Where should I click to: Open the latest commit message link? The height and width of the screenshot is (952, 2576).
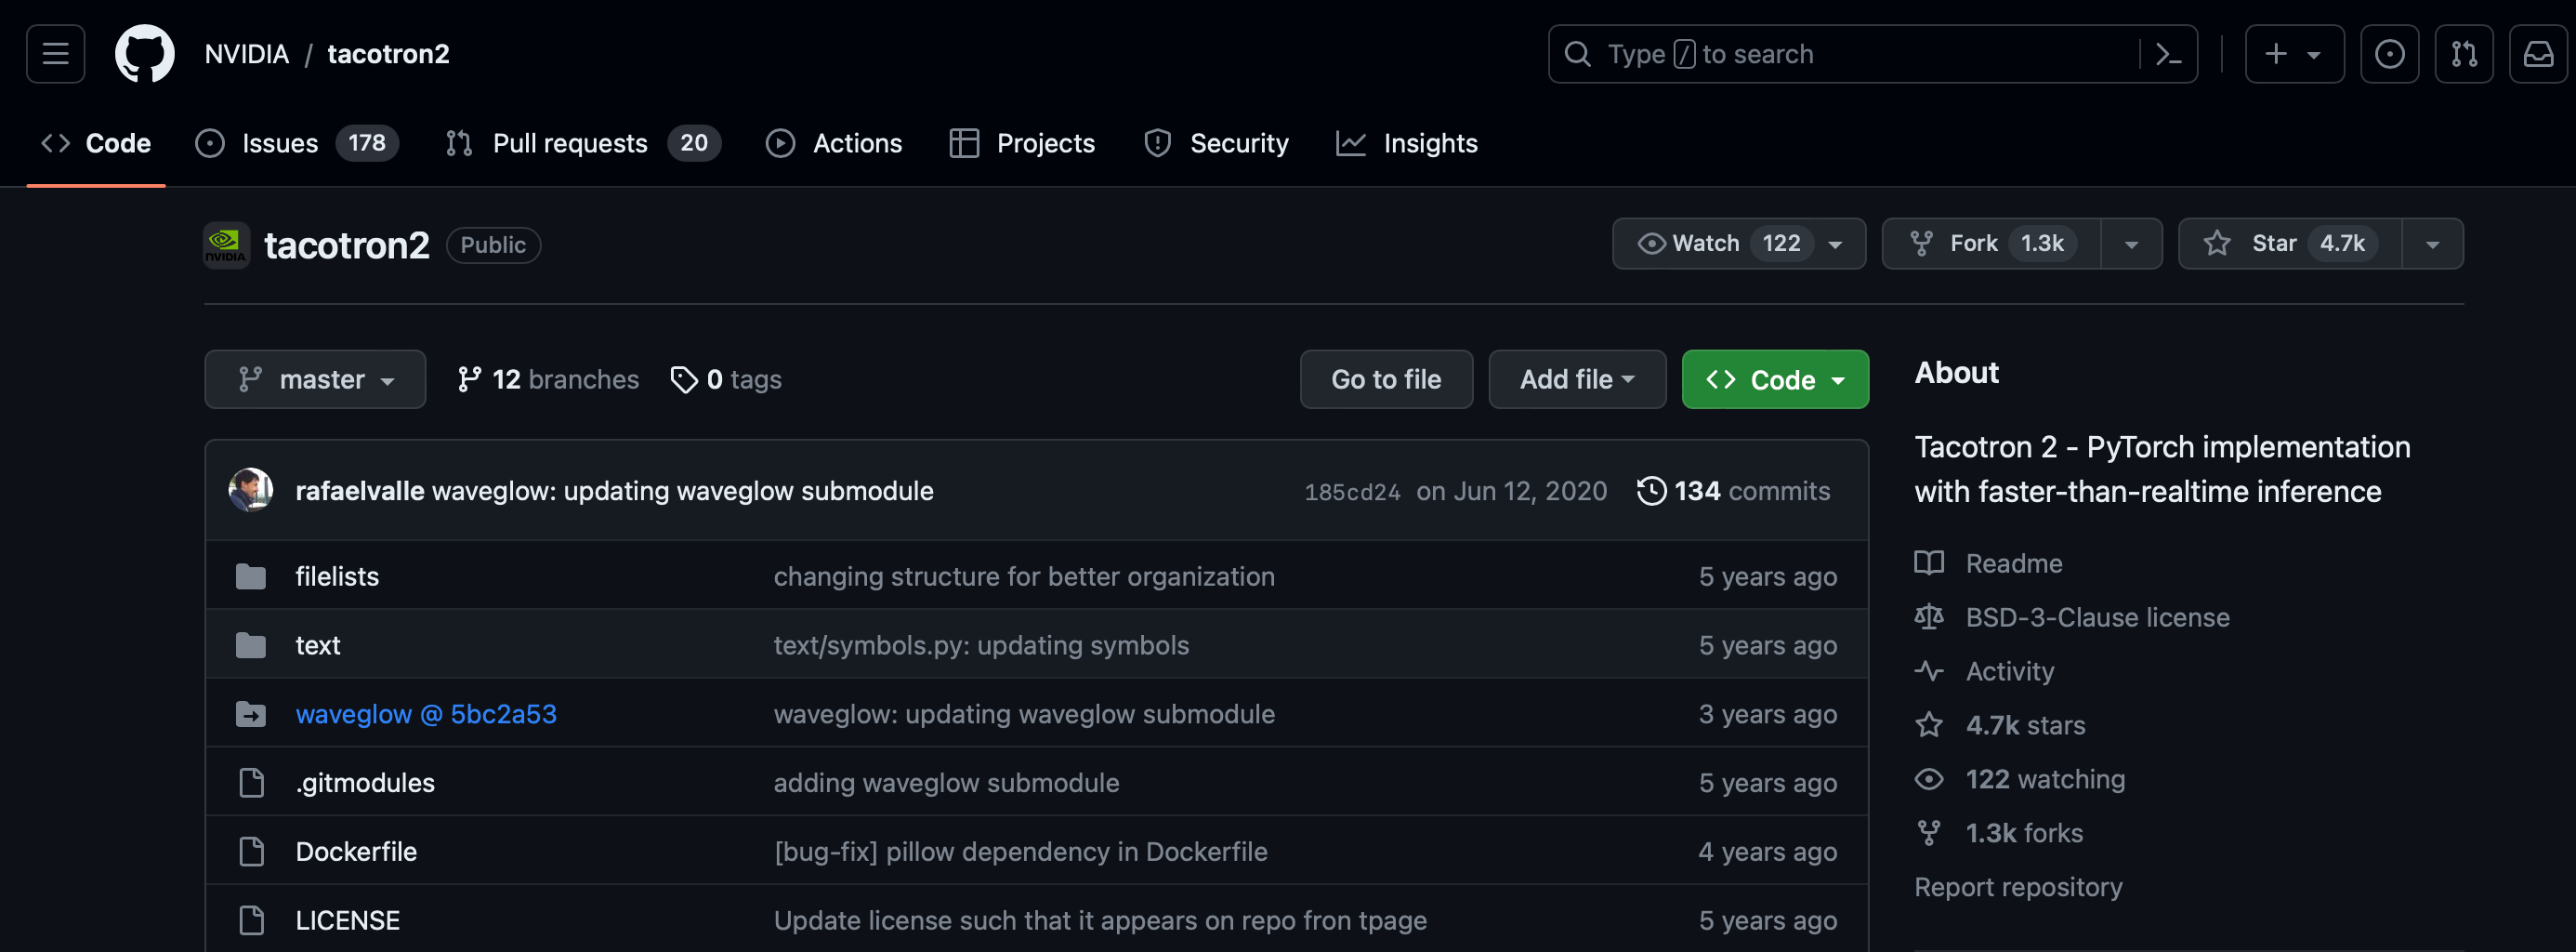pos(683,491)
